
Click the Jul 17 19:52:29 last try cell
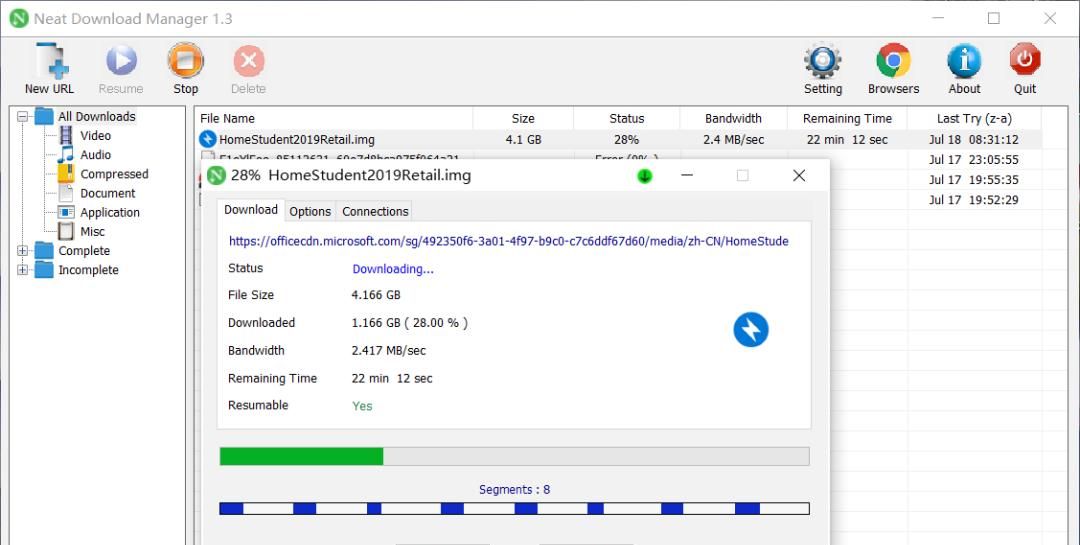(x=973, y=199)
